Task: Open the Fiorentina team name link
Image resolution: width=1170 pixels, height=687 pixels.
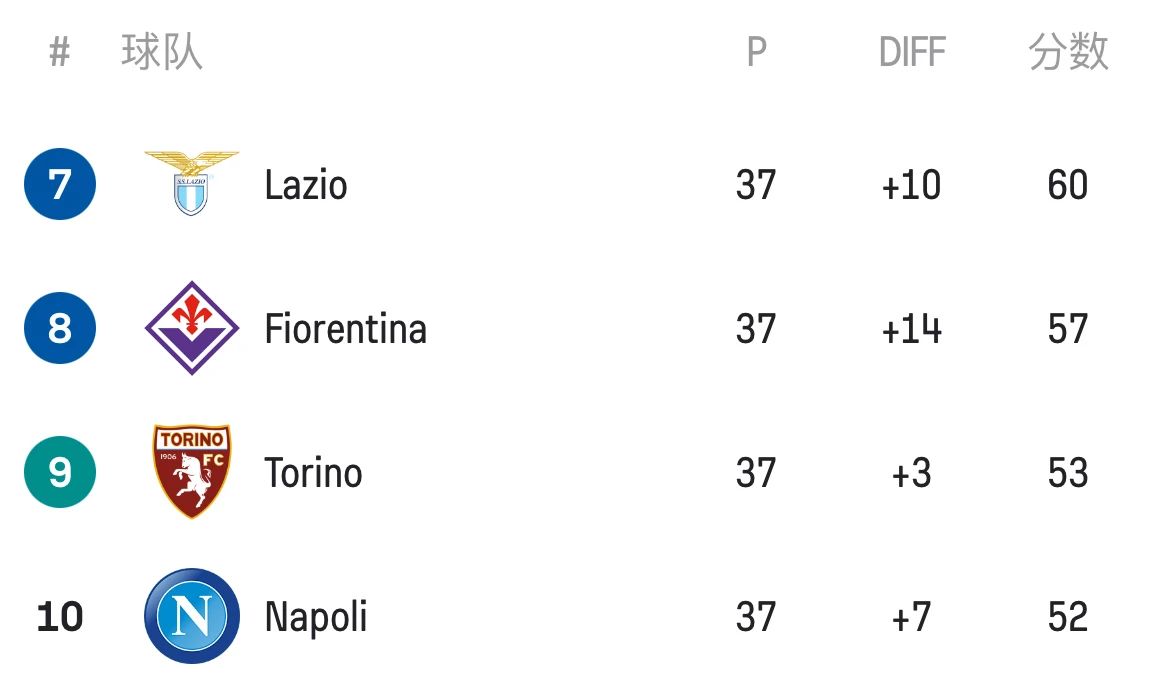Action: (345, 329)
